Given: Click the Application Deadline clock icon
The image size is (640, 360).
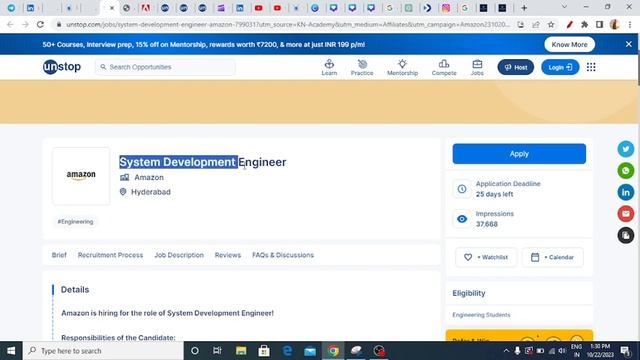Looking at the screenshot, I should (x=462, y=189).
